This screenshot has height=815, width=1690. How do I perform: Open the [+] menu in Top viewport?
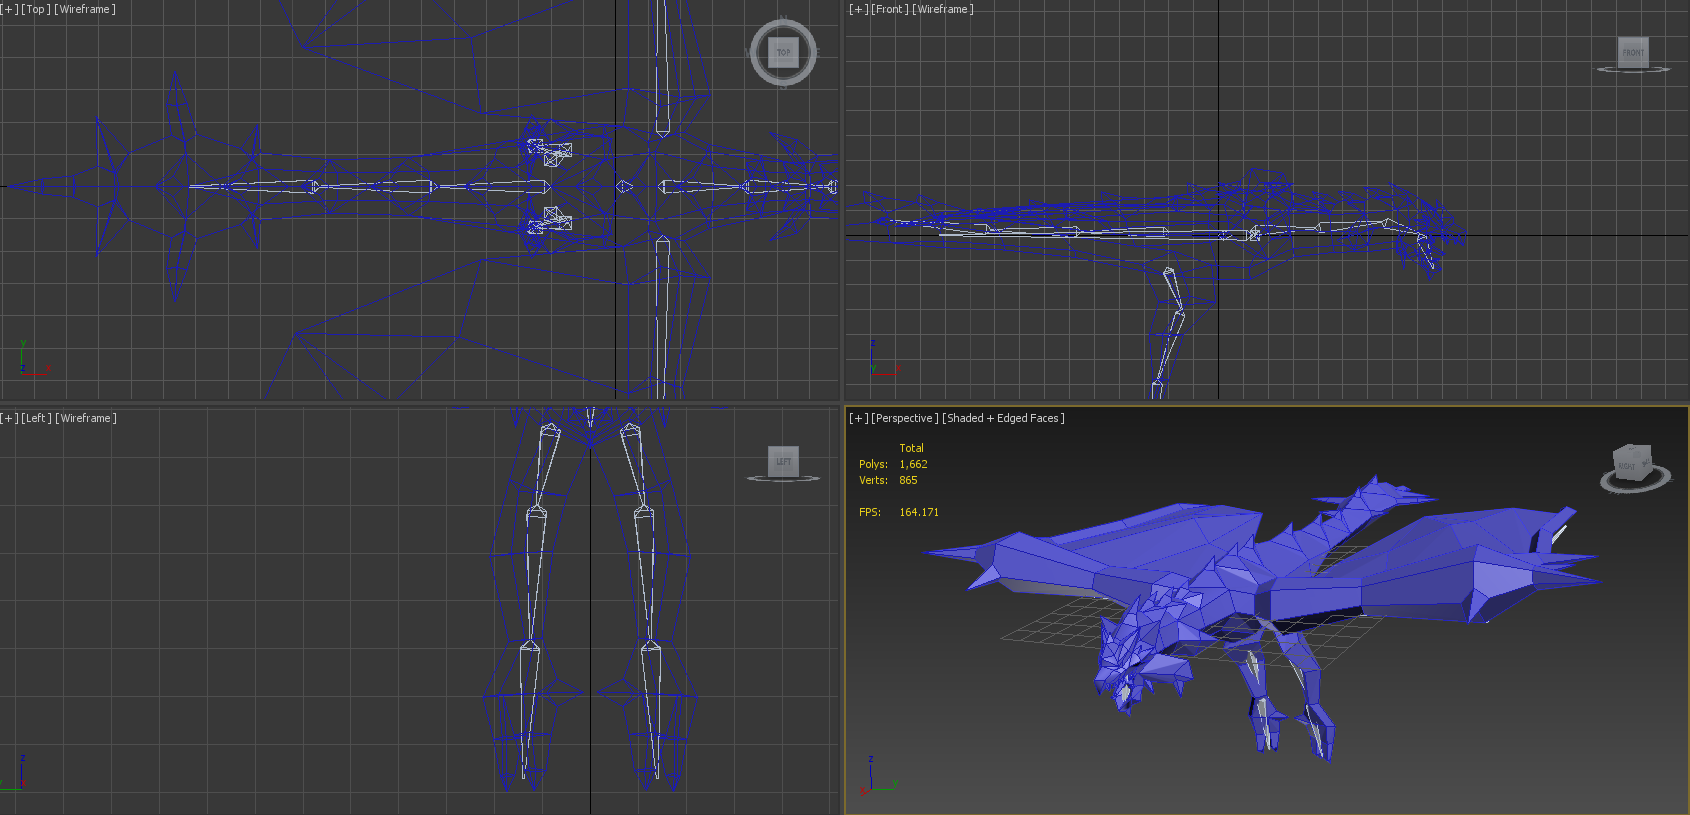pos(9,9)
